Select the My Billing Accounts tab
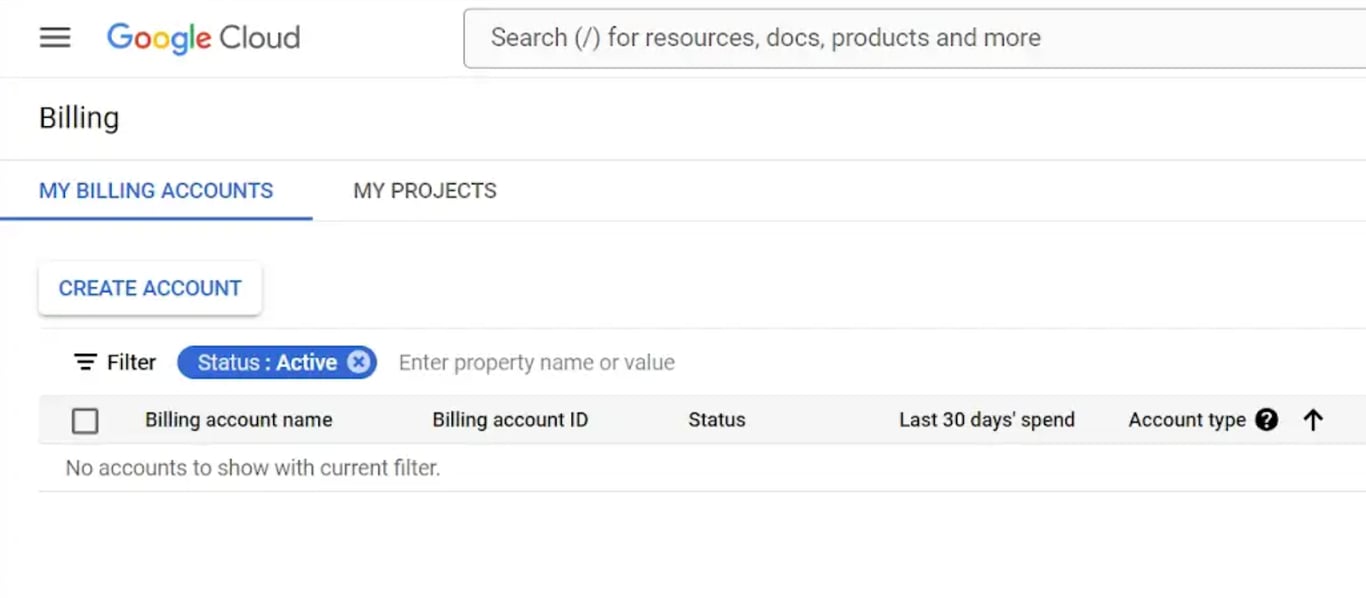This screenshot has width=1366, height=598. click(156, 191)
